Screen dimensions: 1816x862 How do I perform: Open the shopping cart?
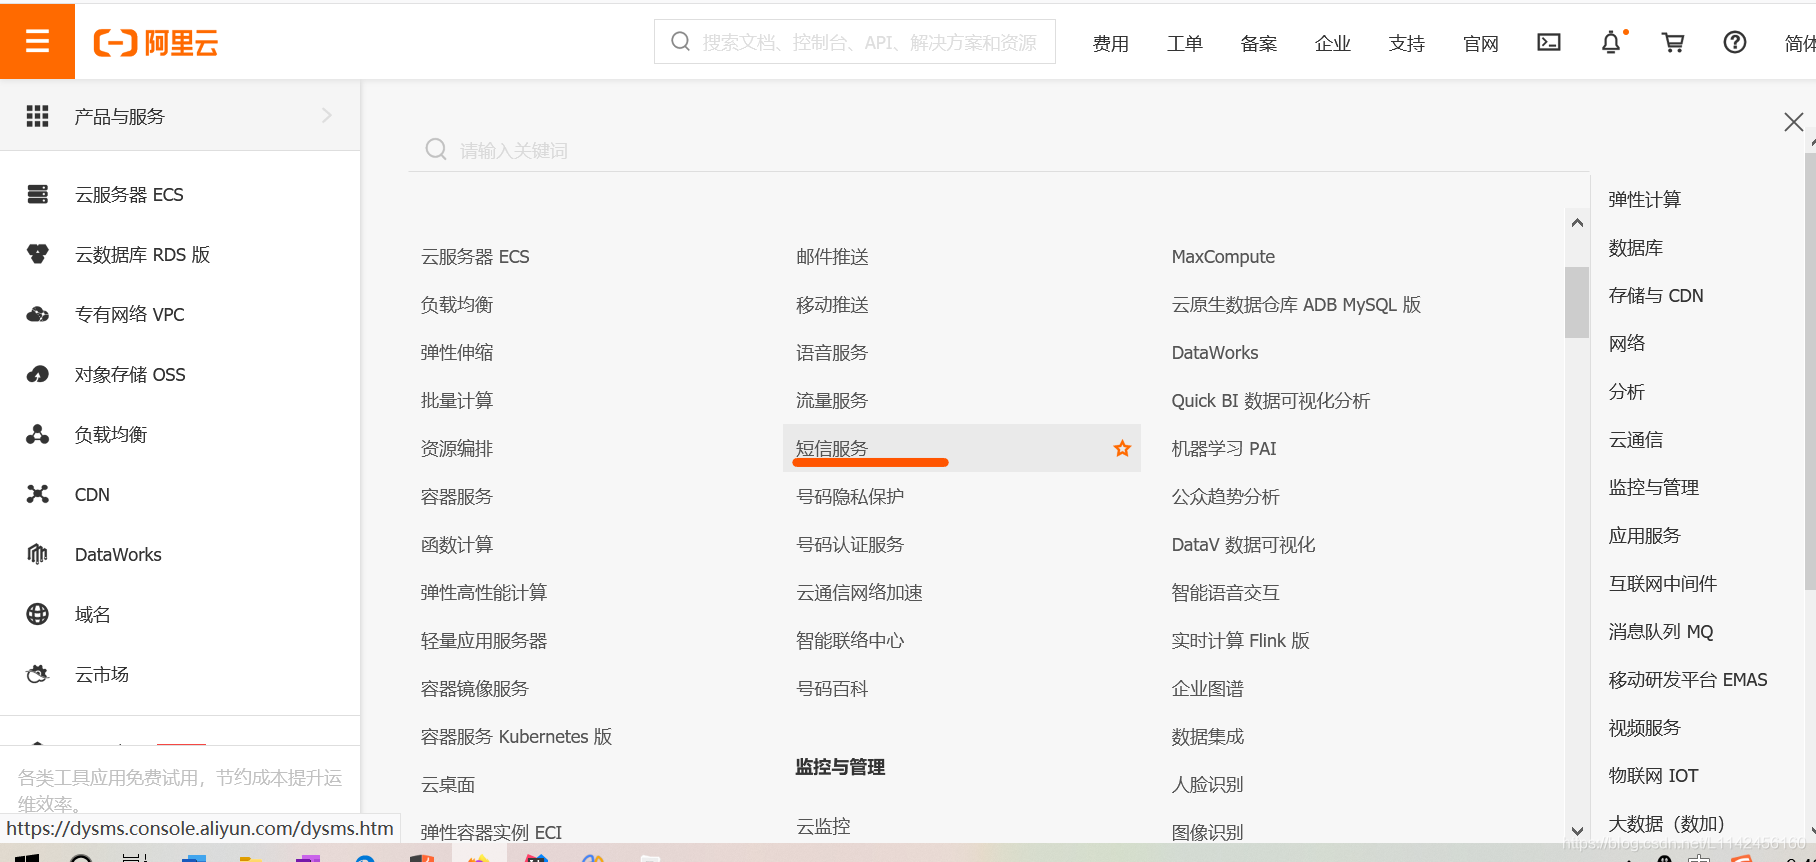1673,42
